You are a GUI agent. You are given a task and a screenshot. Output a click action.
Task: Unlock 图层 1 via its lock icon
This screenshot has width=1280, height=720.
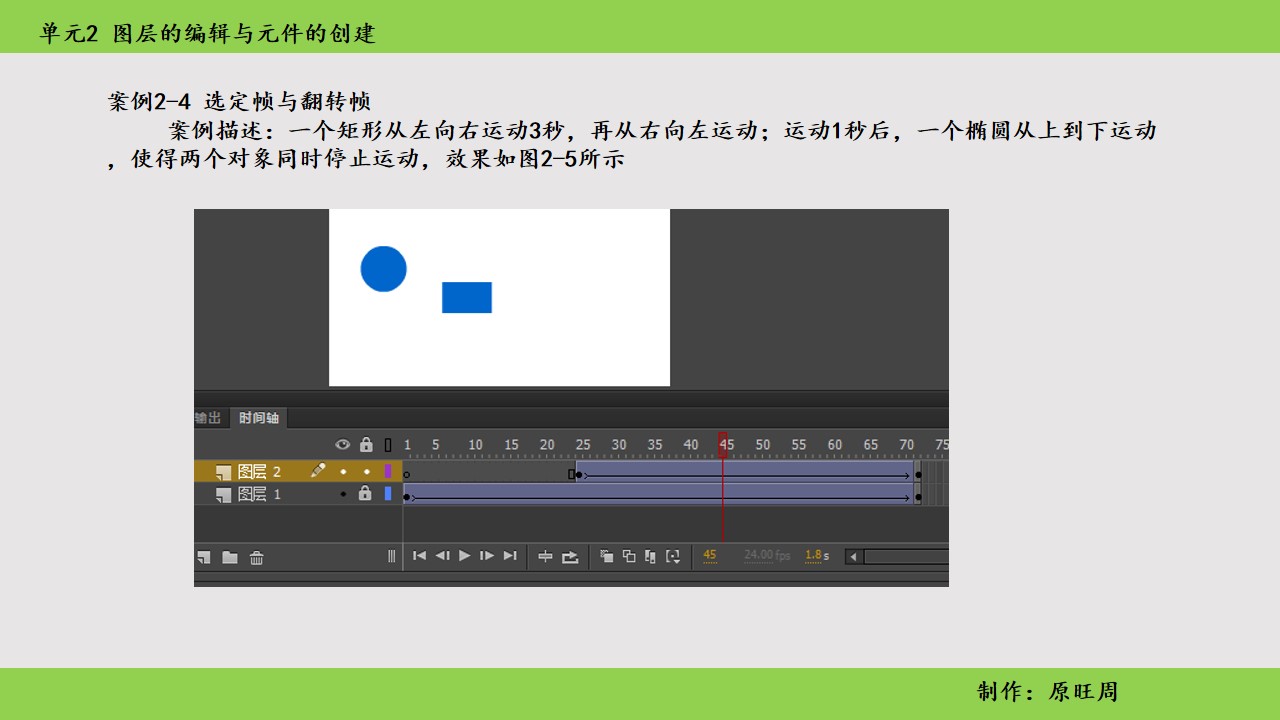point(365,494)
